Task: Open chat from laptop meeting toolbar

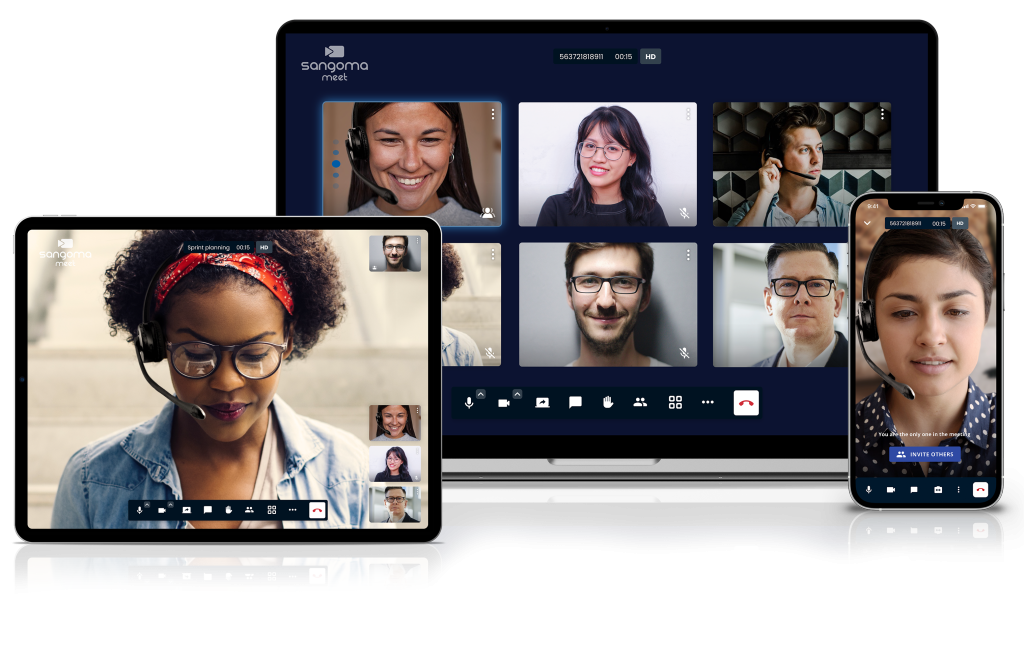Action: 575,402
